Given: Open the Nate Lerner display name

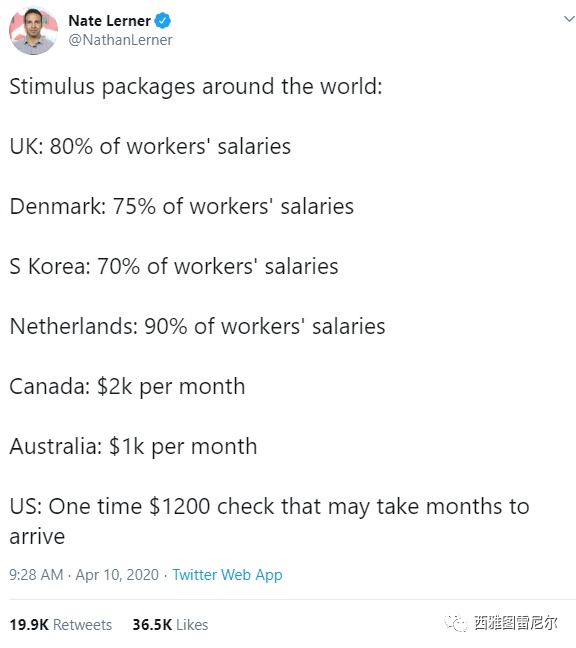Looking at the screenshot, I should (109, 21).
